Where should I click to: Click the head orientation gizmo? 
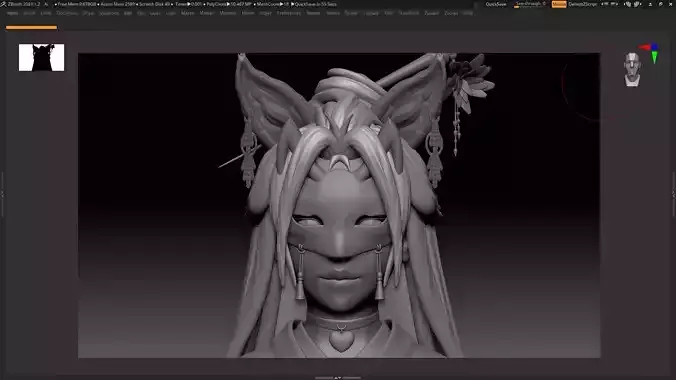pos(632,69)
